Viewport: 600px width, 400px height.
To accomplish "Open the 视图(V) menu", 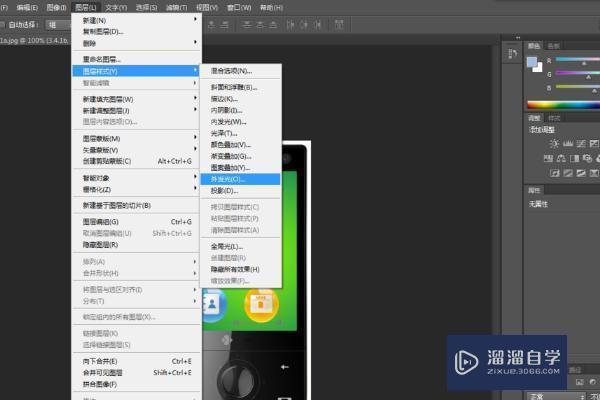I will [207, 8].
